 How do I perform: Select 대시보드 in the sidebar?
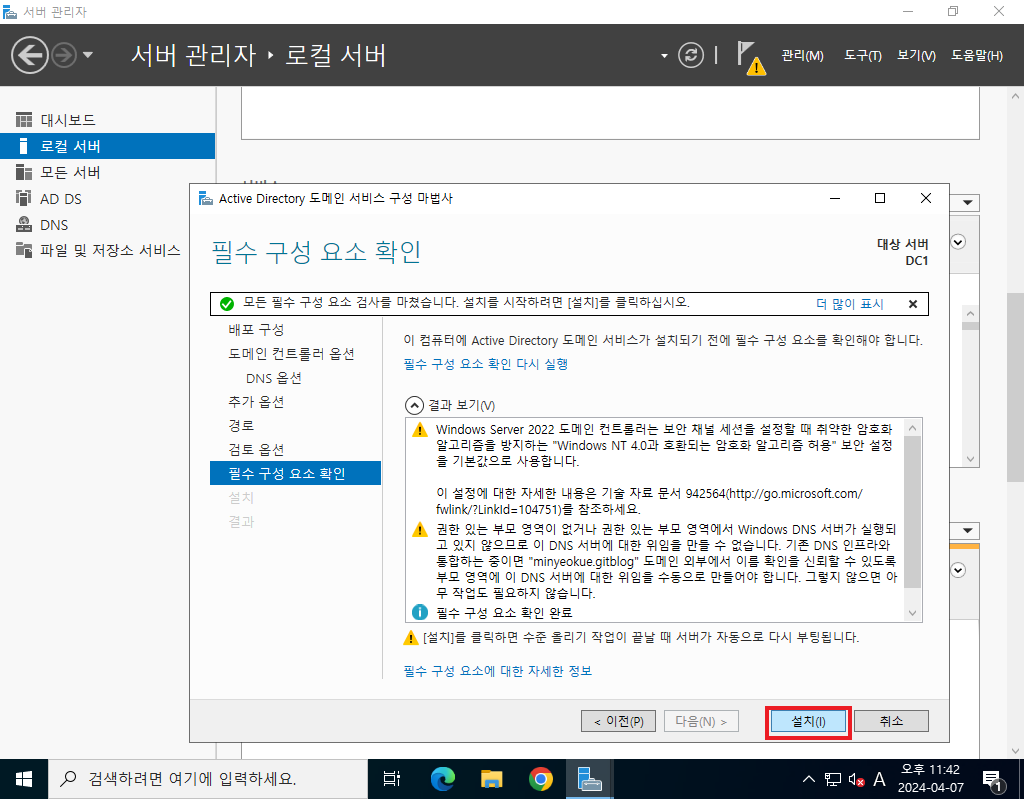point(108,120)
